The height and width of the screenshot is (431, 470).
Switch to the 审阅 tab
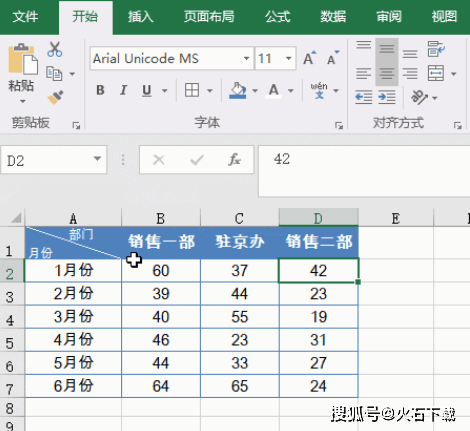tap(389, 17)
